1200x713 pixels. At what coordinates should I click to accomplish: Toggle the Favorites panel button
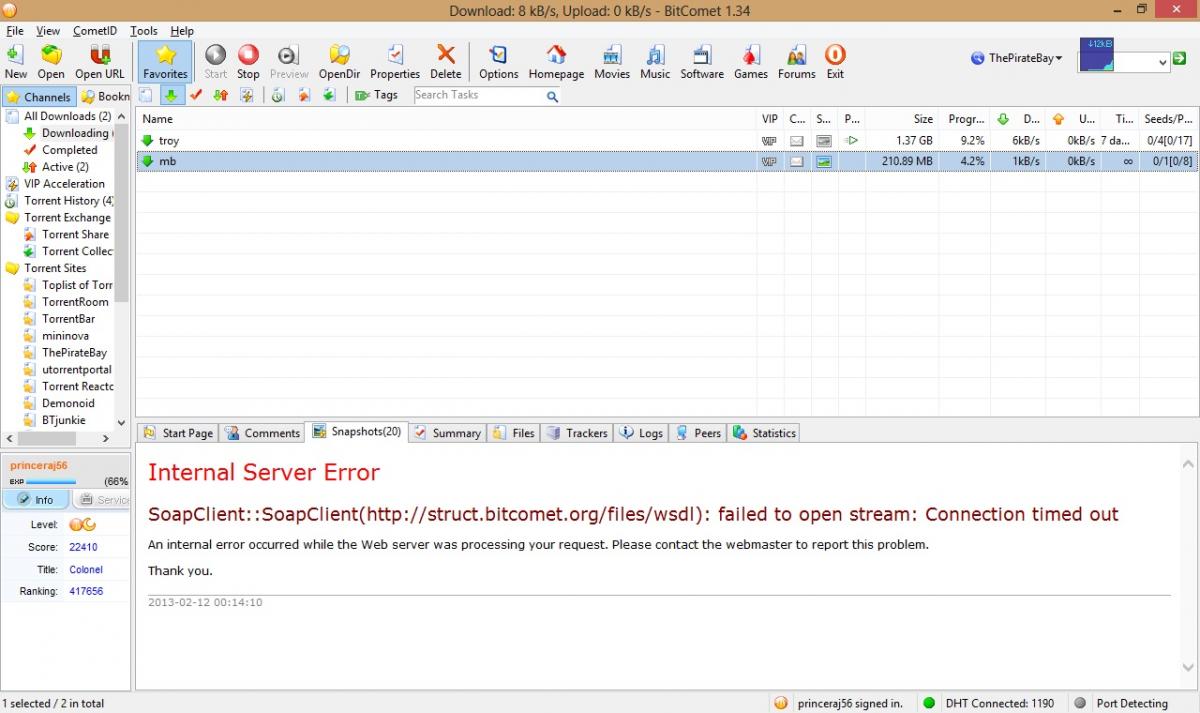(165, 61)
